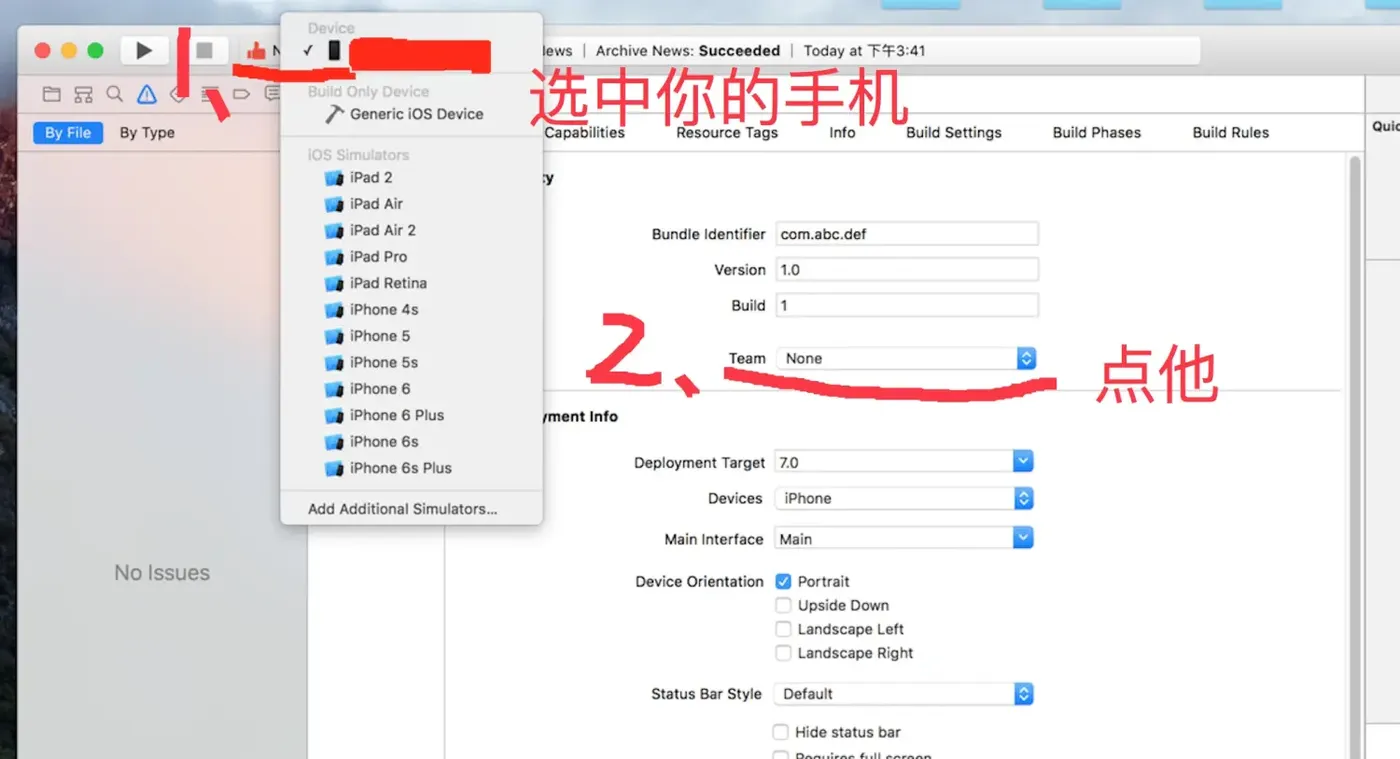Choose the checked physical device entry
The width and height of the screenshot is (1400, 759).
coord(411,51)
